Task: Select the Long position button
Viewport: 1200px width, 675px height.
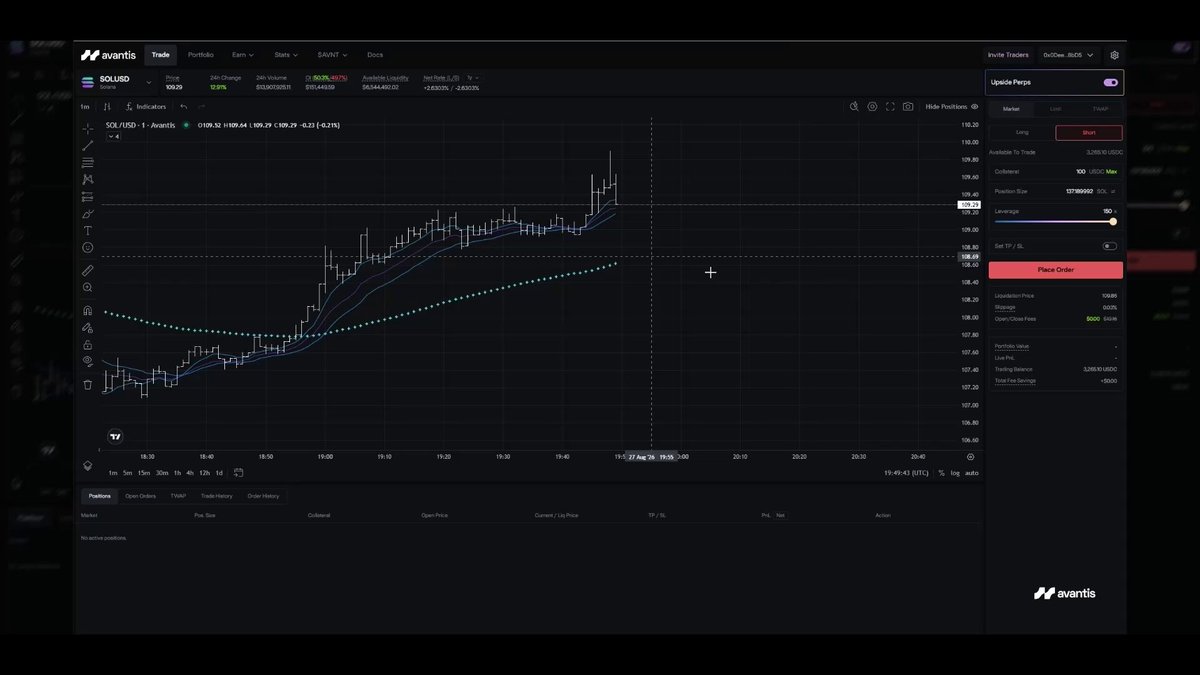Action: coord(1022,132)
